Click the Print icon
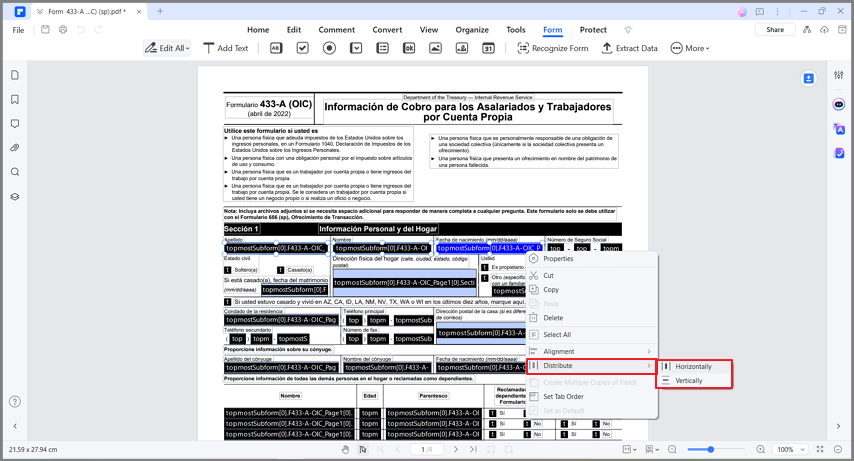Image resolution: width=854 pixels, height=461 pixels. [63, 29]
